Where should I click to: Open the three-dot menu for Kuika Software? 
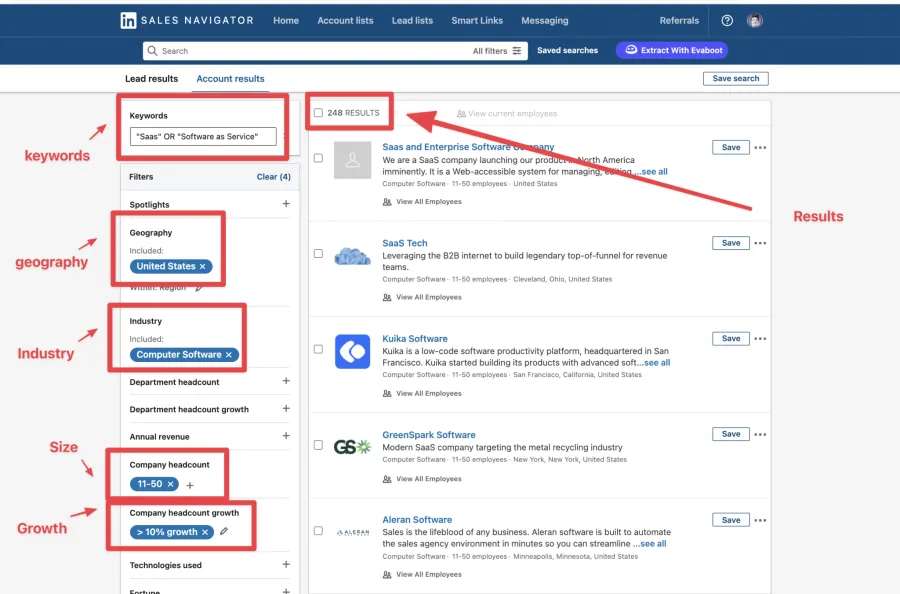pos(761,339)
